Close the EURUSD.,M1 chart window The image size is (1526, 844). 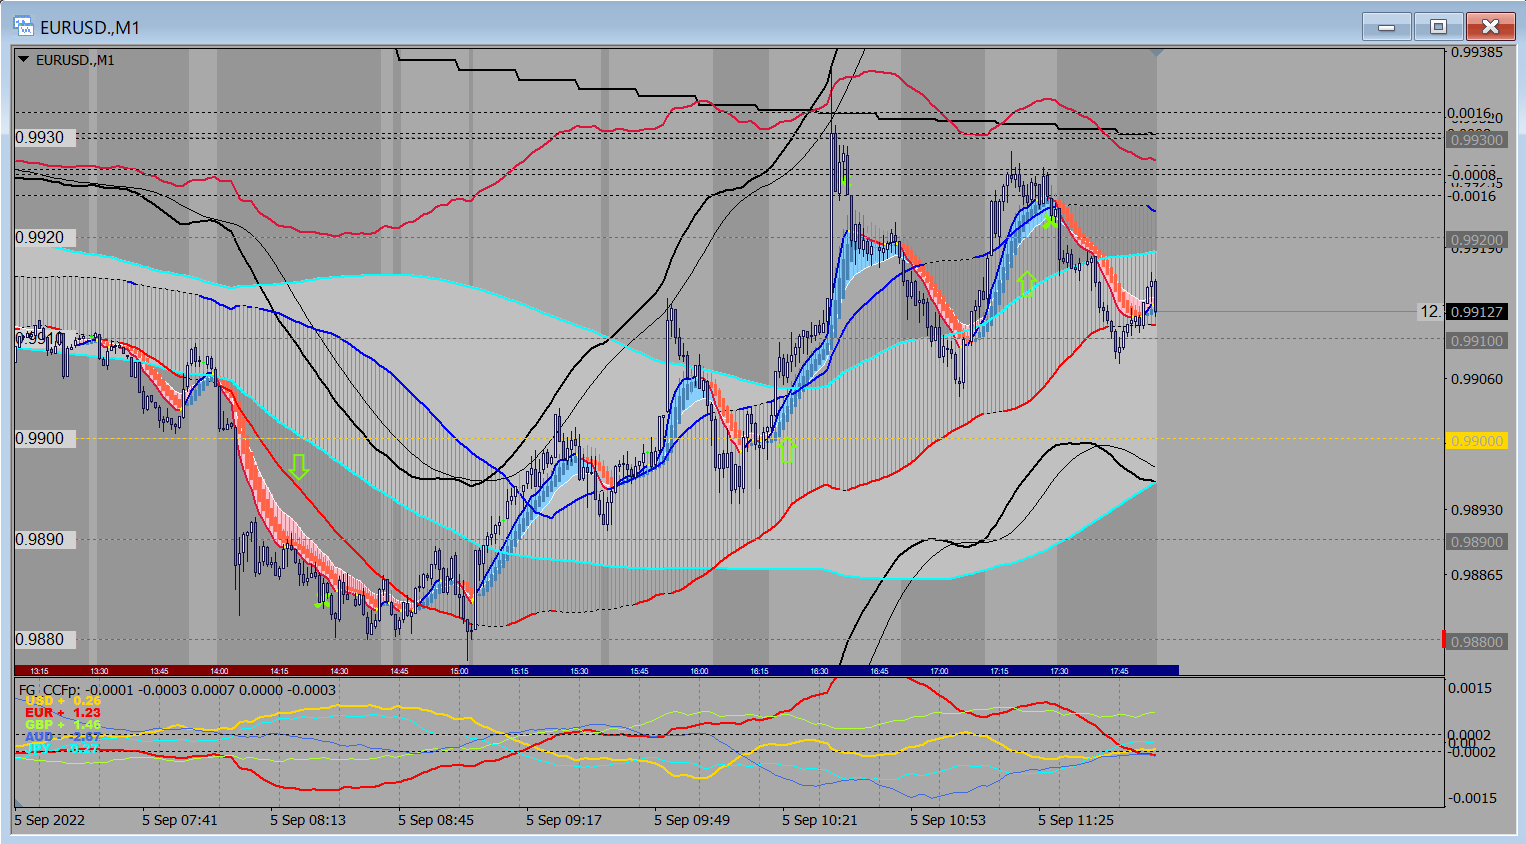point(1490,27)
